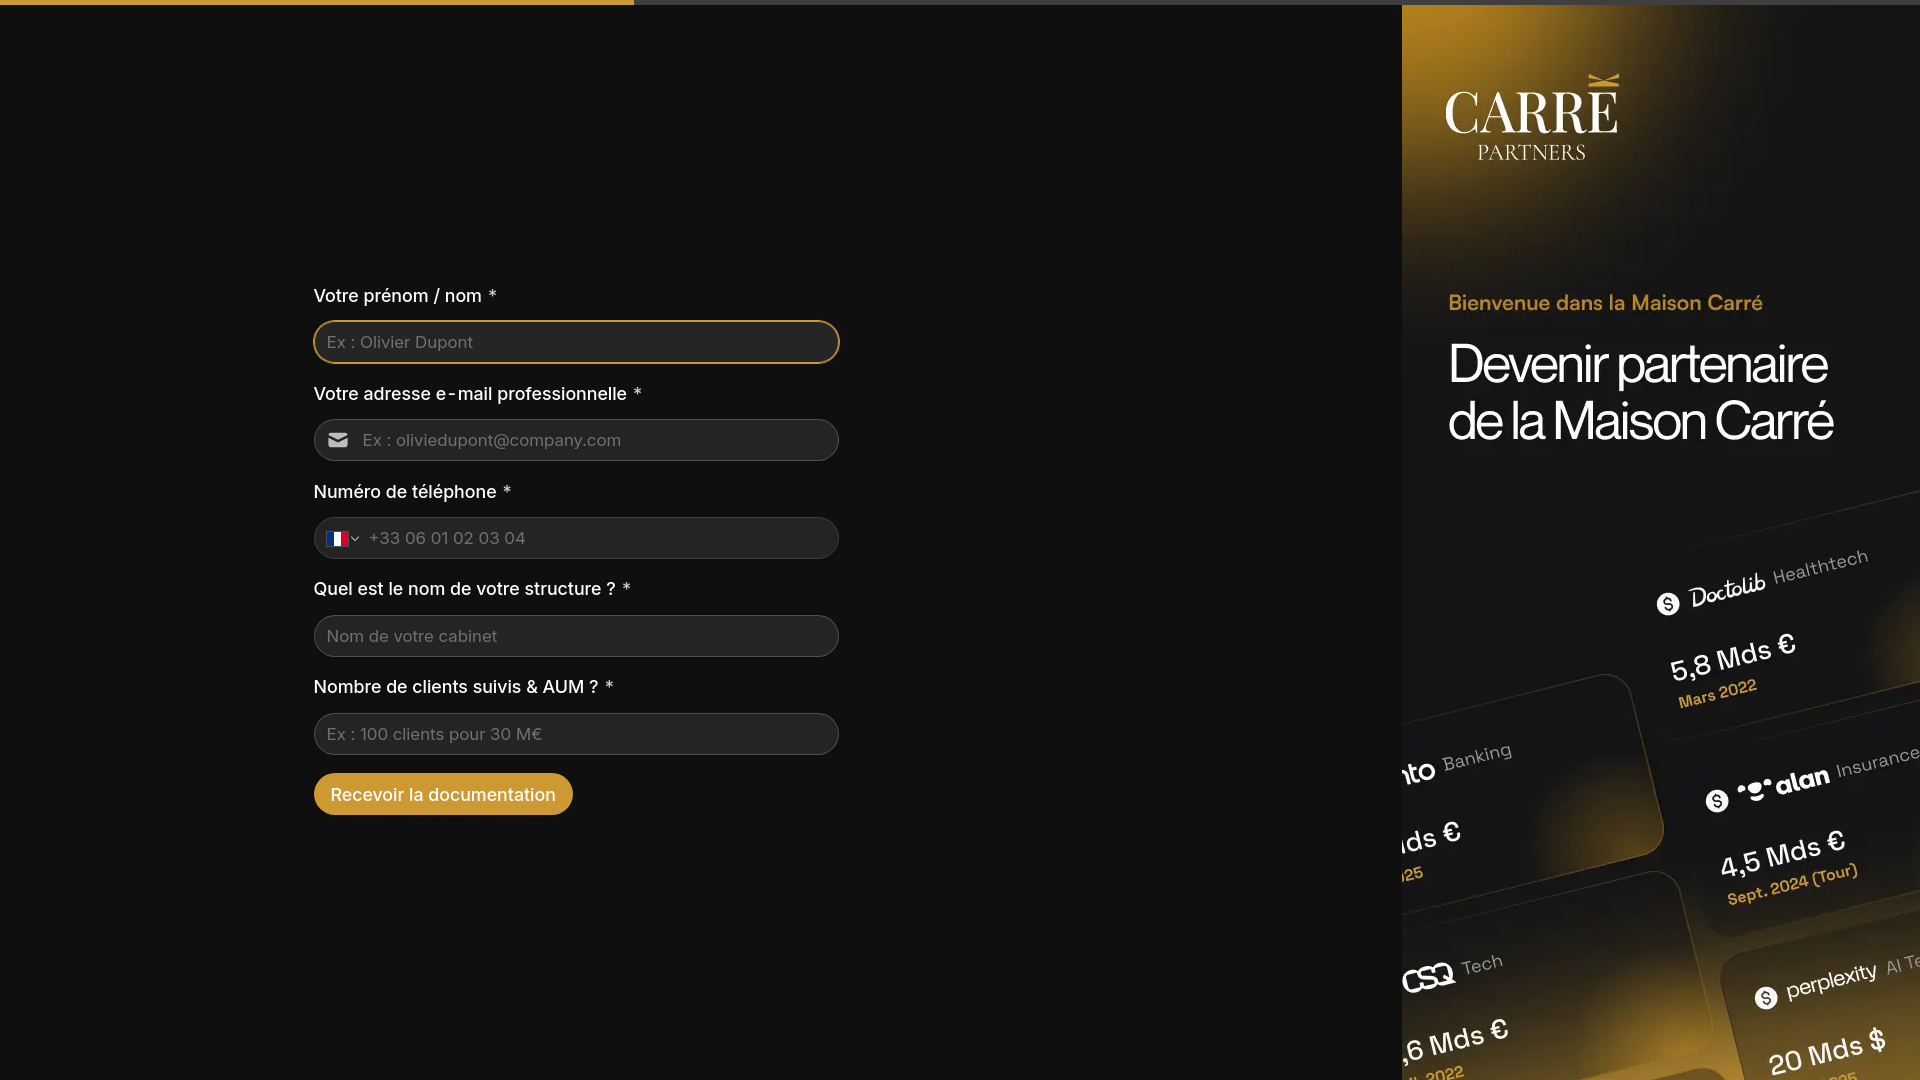Click the alan logo on Insurance card
This screenshot has height=1080, width=1920.
tap(1783, 784)
